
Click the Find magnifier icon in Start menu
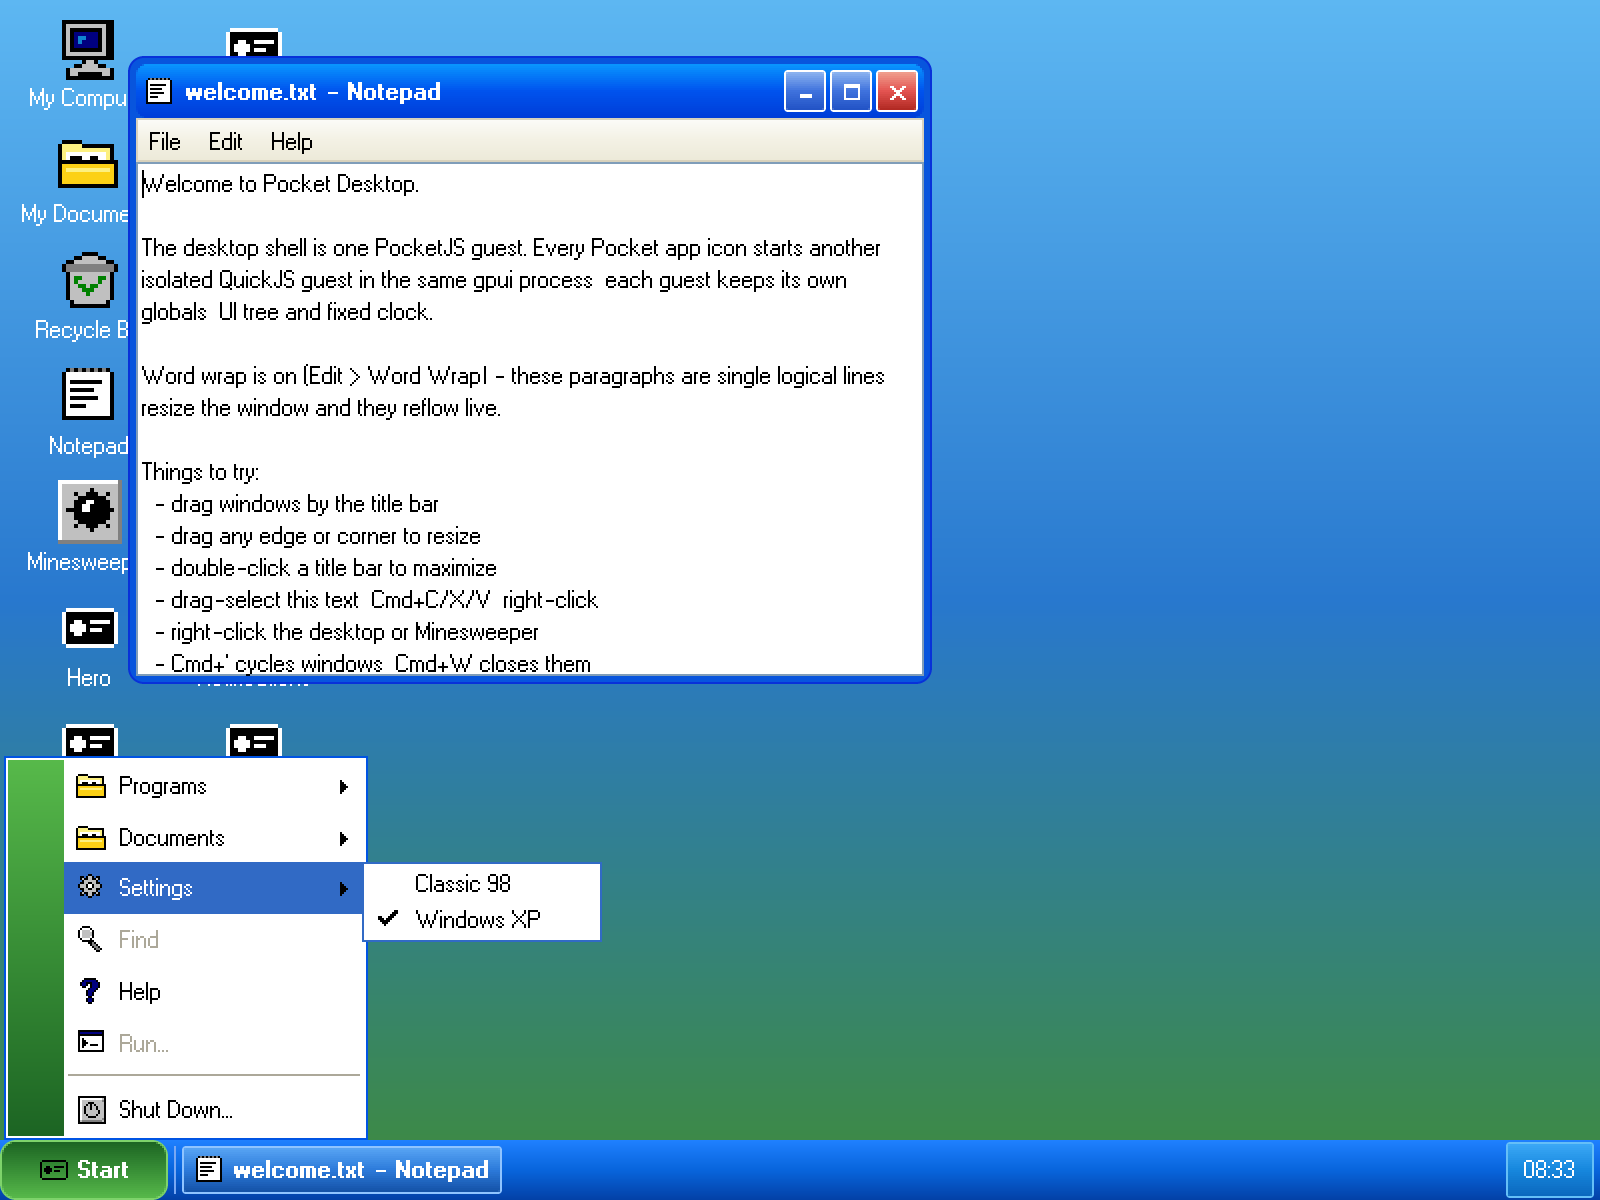tap(90, 939)
